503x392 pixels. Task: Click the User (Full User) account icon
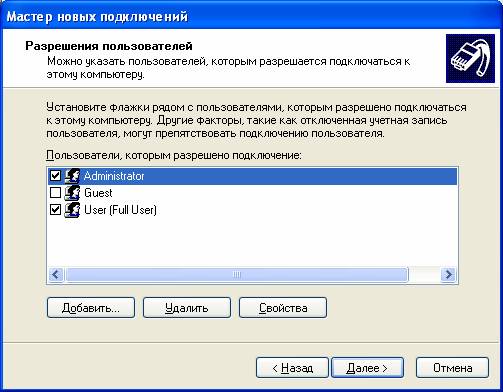[x=72, y=210]
